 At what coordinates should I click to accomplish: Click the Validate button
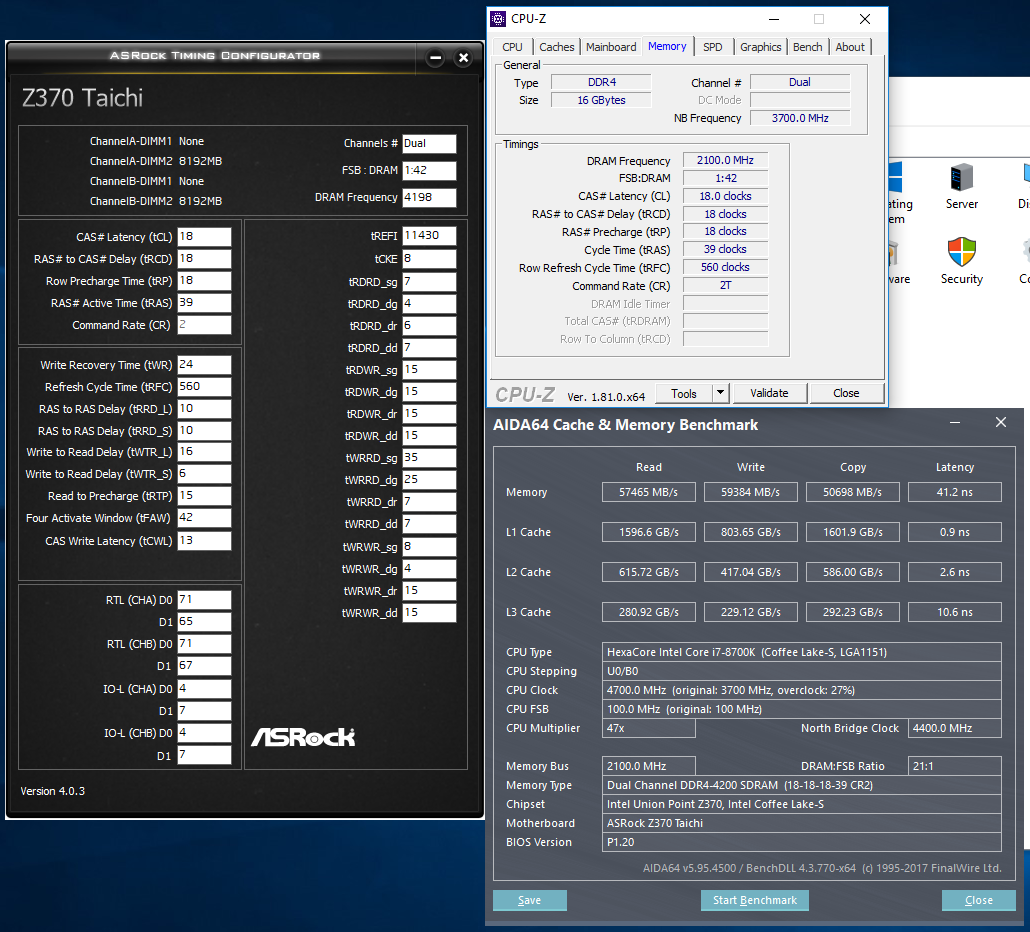tap(769, 393)
